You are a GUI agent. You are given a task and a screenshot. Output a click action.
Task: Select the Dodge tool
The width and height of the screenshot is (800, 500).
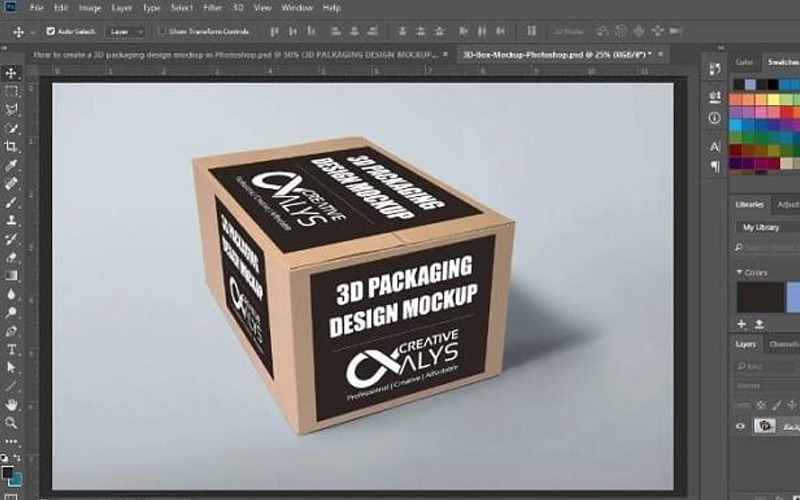click(11, 312)
